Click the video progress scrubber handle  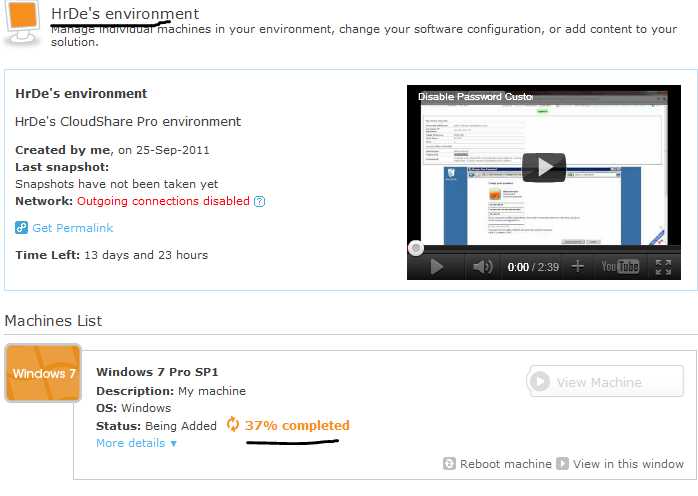[x=416, y=248]
